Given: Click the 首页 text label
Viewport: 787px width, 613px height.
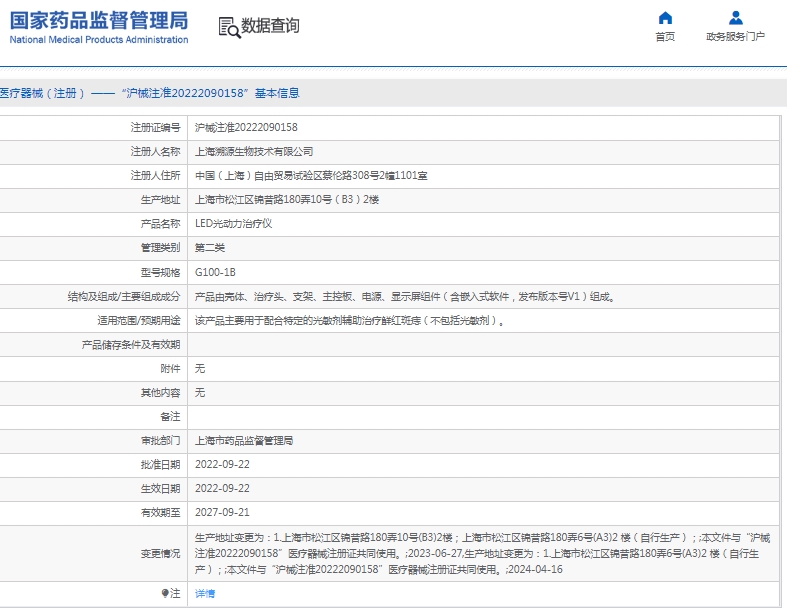Looking at the screenshot, I should click(x=665, y=37).
